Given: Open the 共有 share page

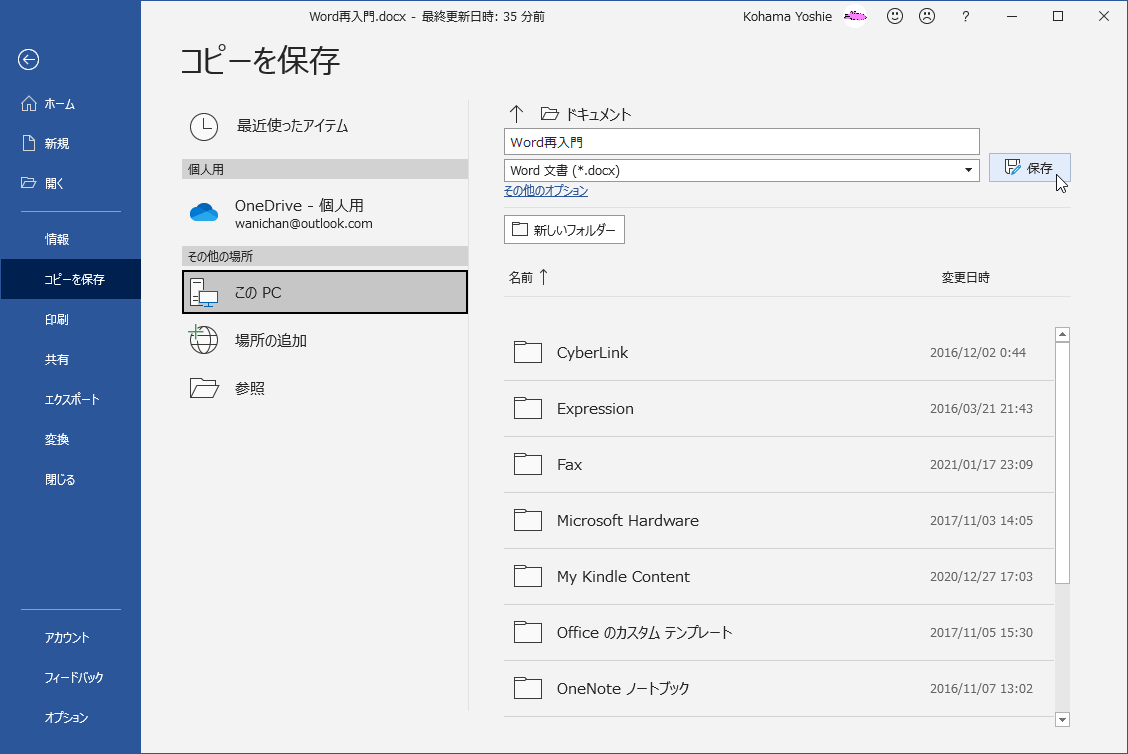Looking at the screenshot, I should [56, 359].
